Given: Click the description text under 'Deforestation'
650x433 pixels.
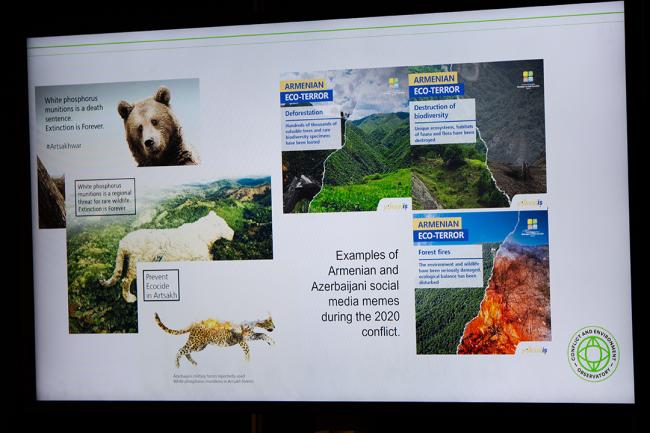Looking at the screenshot, I should point(311,133).
